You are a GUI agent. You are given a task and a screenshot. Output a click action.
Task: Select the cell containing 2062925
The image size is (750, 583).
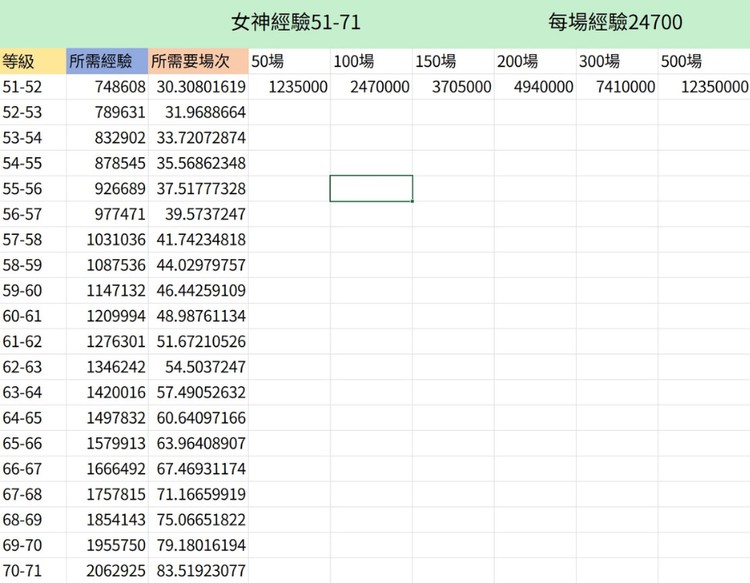click(x=107, y=572)
